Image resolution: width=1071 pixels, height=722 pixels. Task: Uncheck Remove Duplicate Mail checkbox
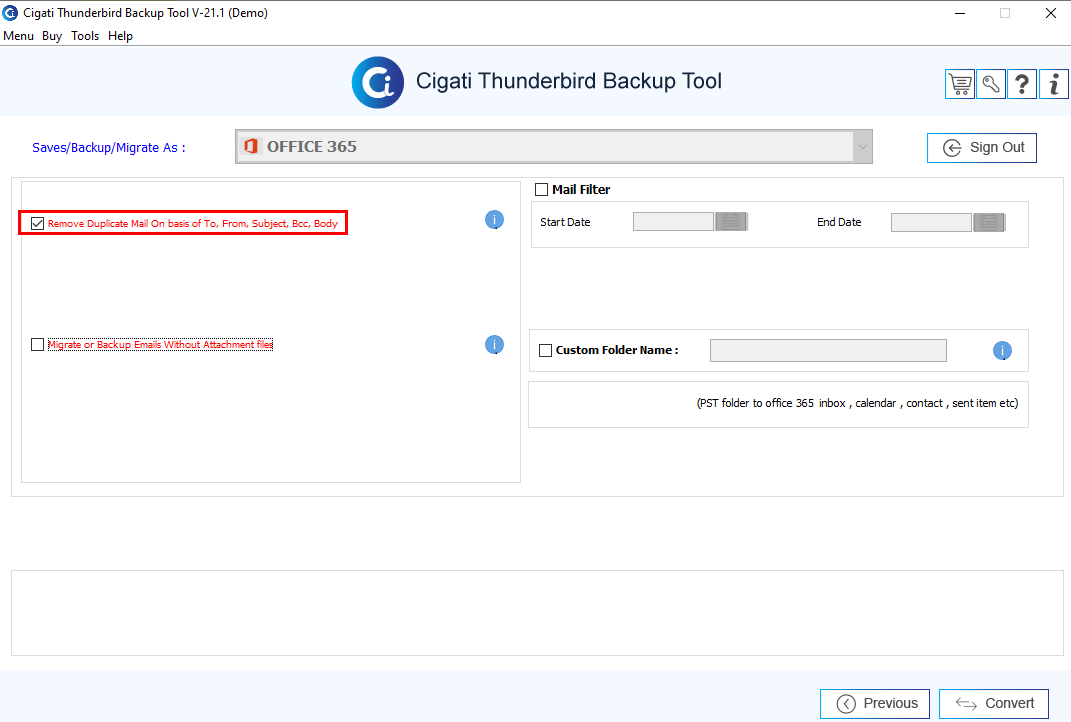[38, 223]
